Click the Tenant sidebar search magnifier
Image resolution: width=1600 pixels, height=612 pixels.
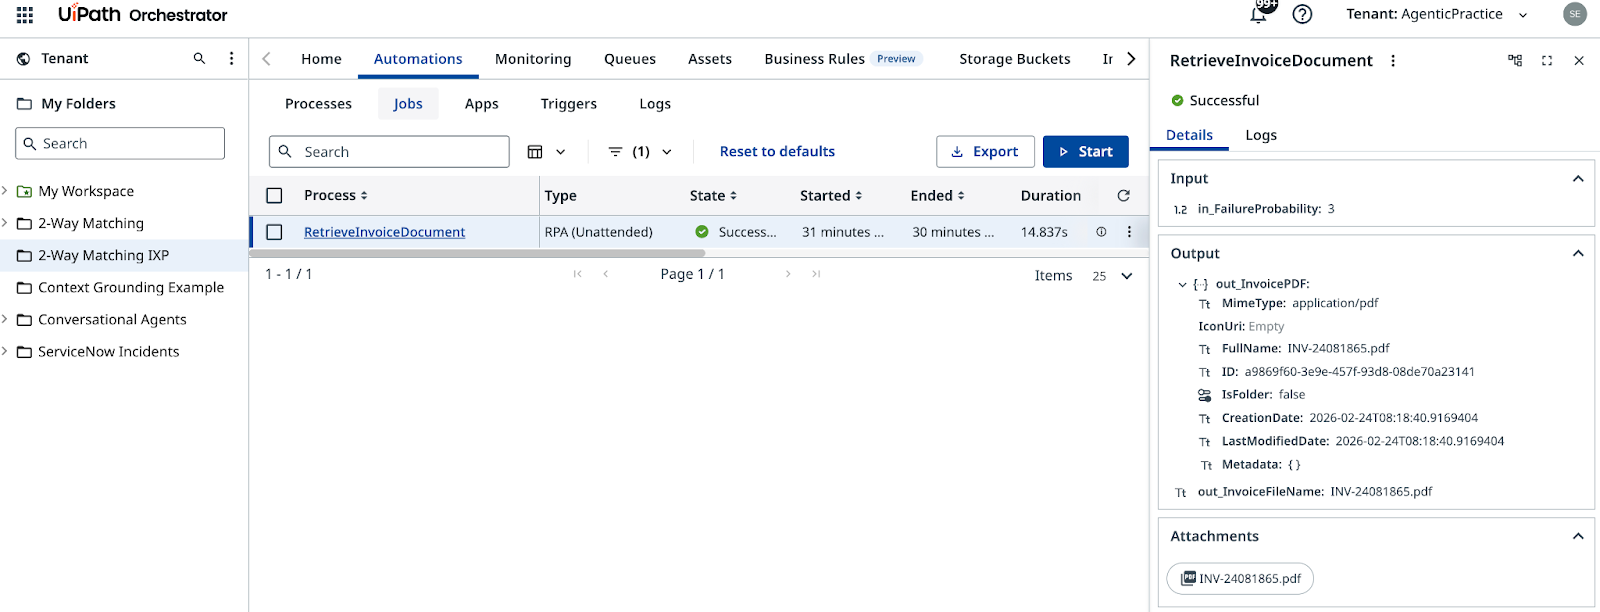pyautogui.click(x=199, y=59)
